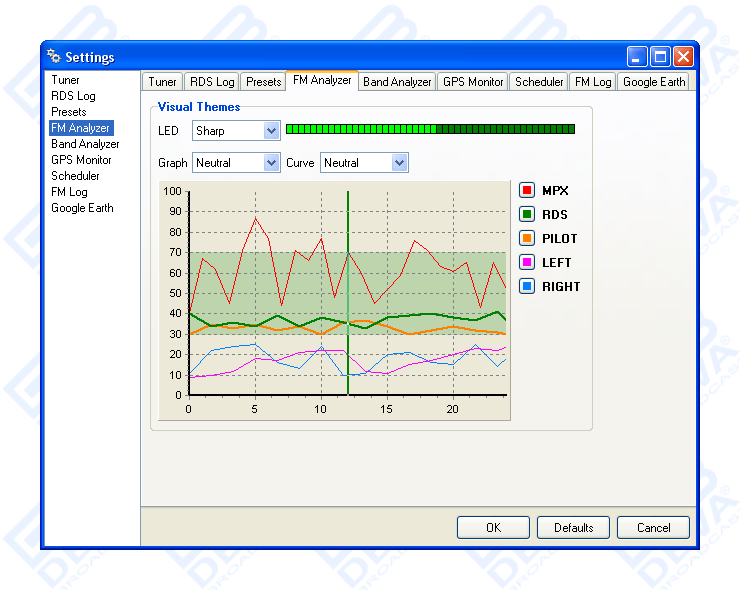Select the RDS Log tab

tap(211, 82)
